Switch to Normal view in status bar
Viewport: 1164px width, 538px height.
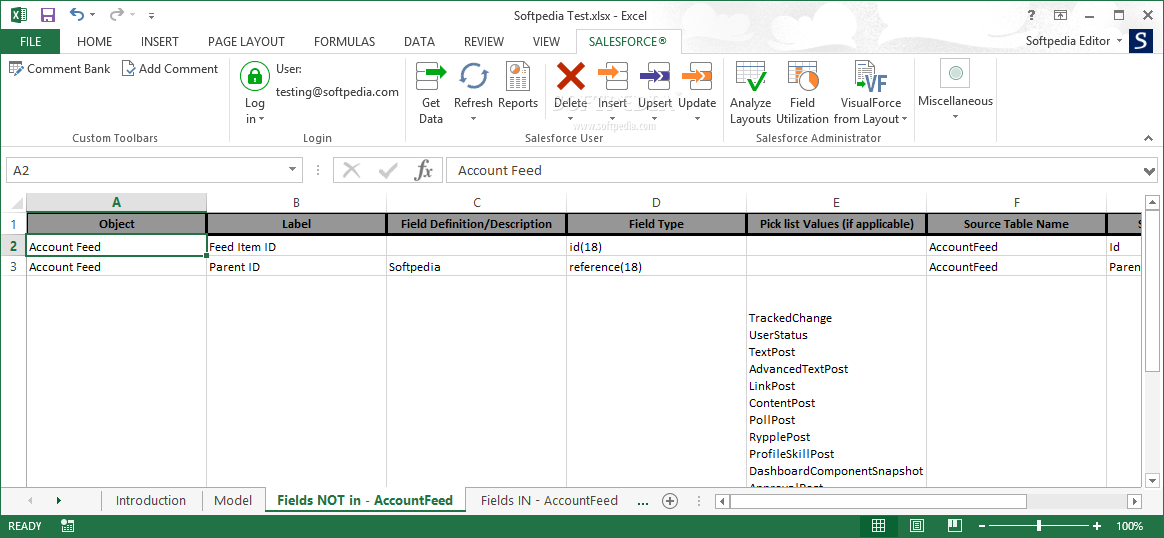pos(878,525)
